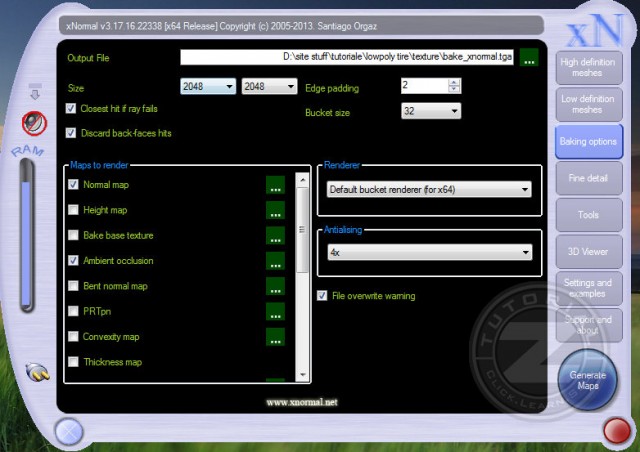Open Normal map options button
The image size is (640, 452).
tap(275, 185)
